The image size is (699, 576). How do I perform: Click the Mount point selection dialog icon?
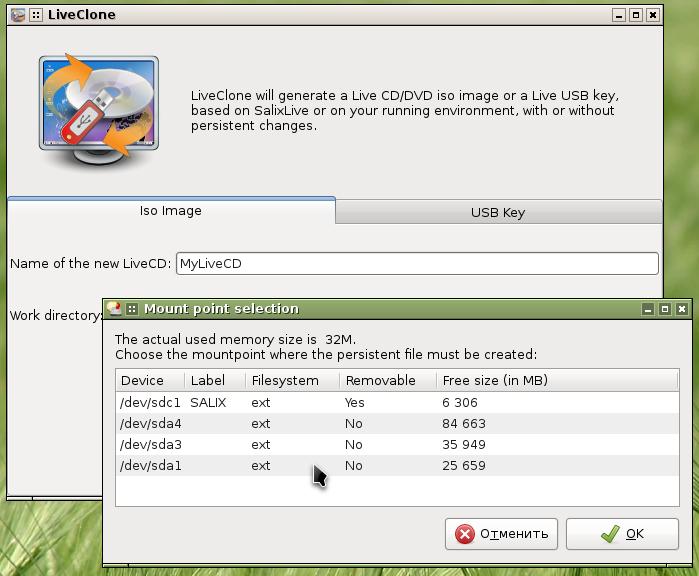[114, 309]
